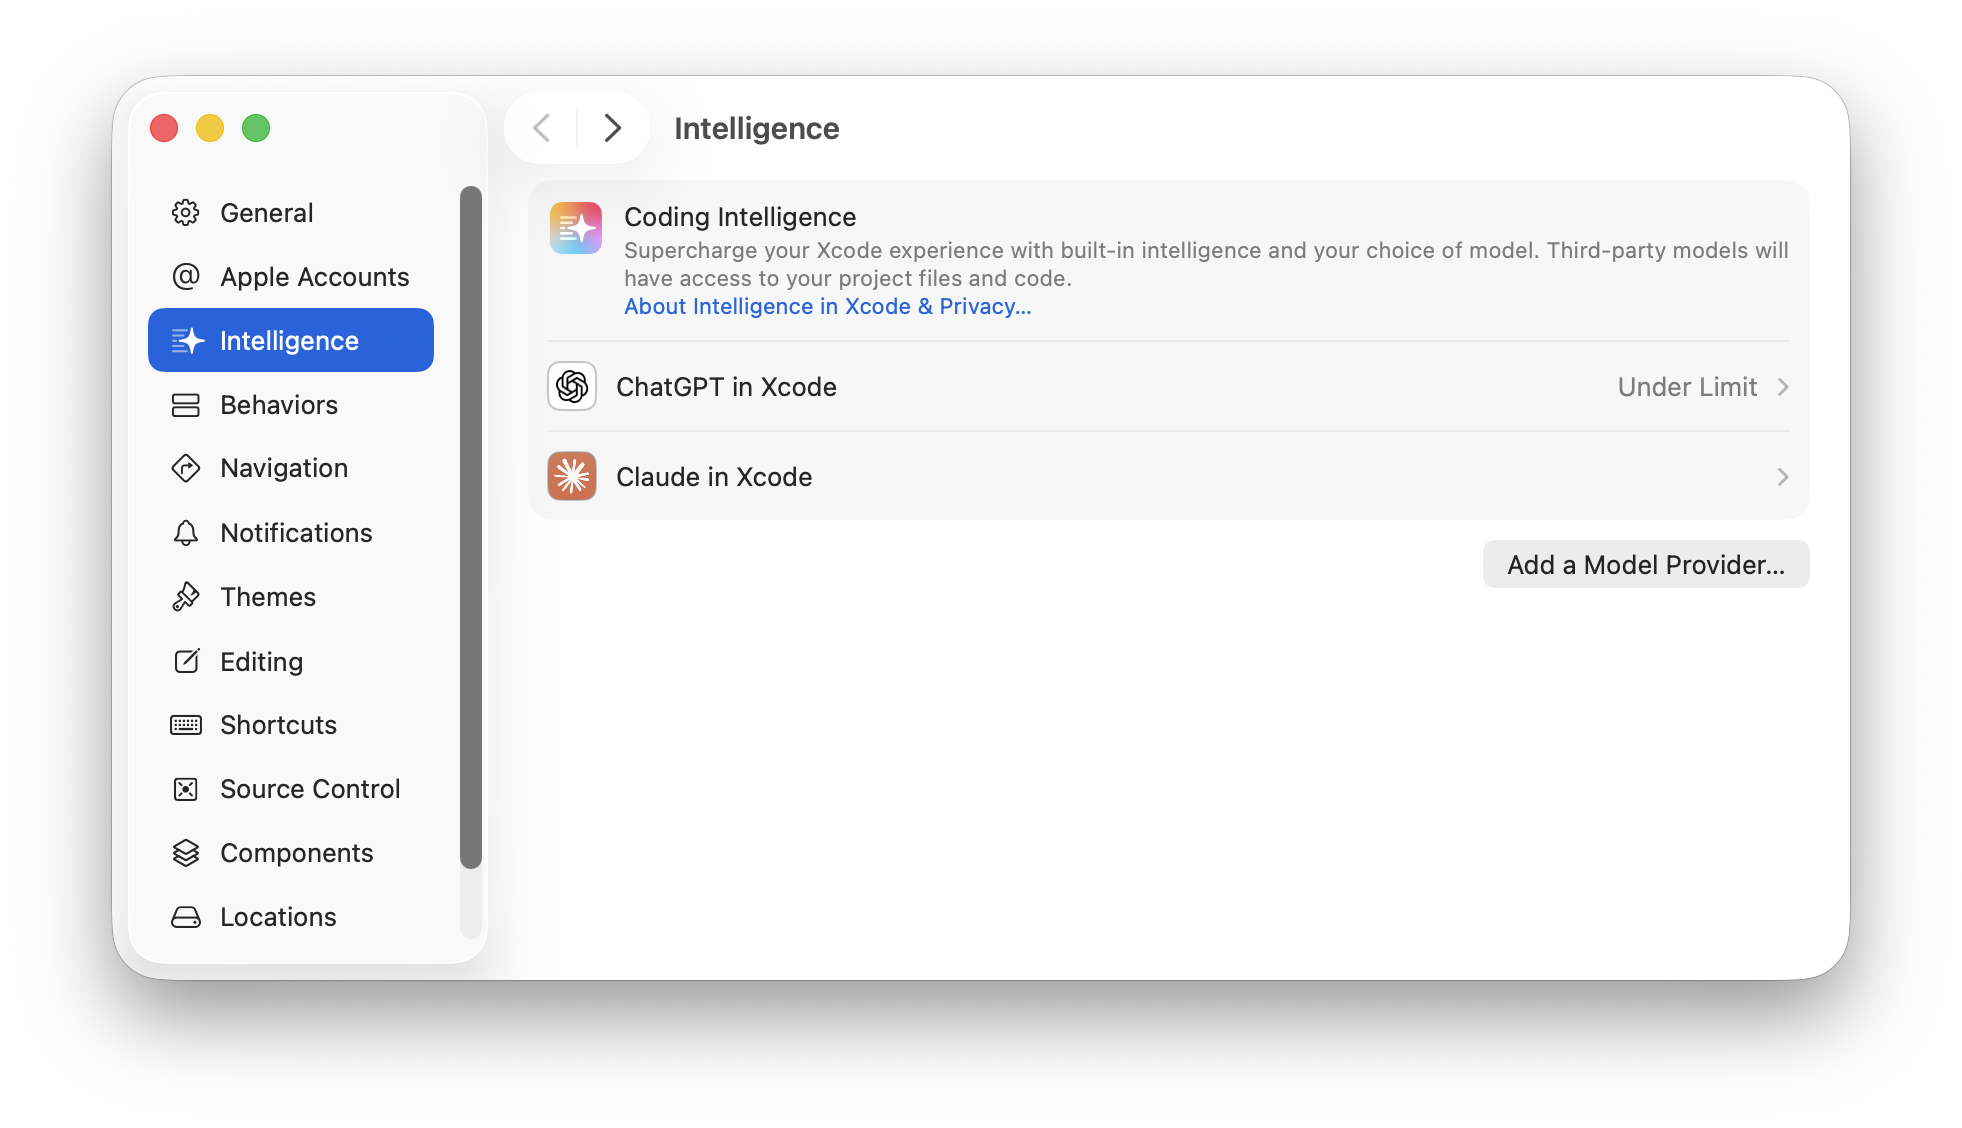Image resolution: width=1962 pixels, height=1128 pixels.
Task: Go forward with the right arrow button
Action: pos(613,128)
